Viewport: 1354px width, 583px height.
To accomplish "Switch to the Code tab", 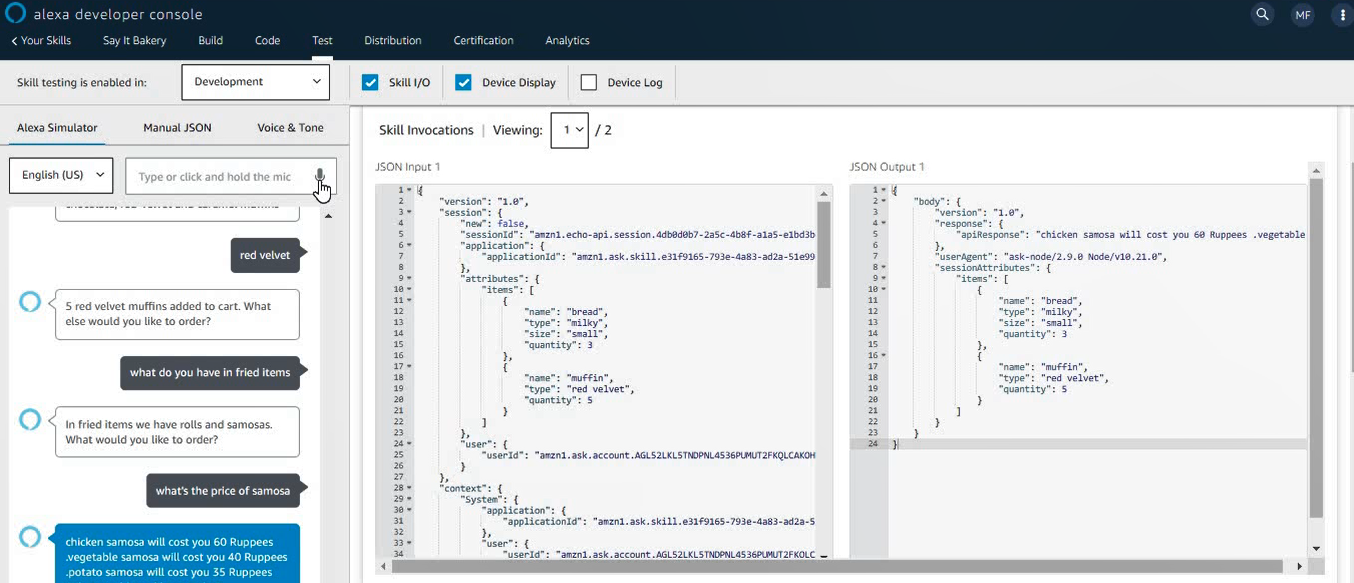I will point(267,41).
